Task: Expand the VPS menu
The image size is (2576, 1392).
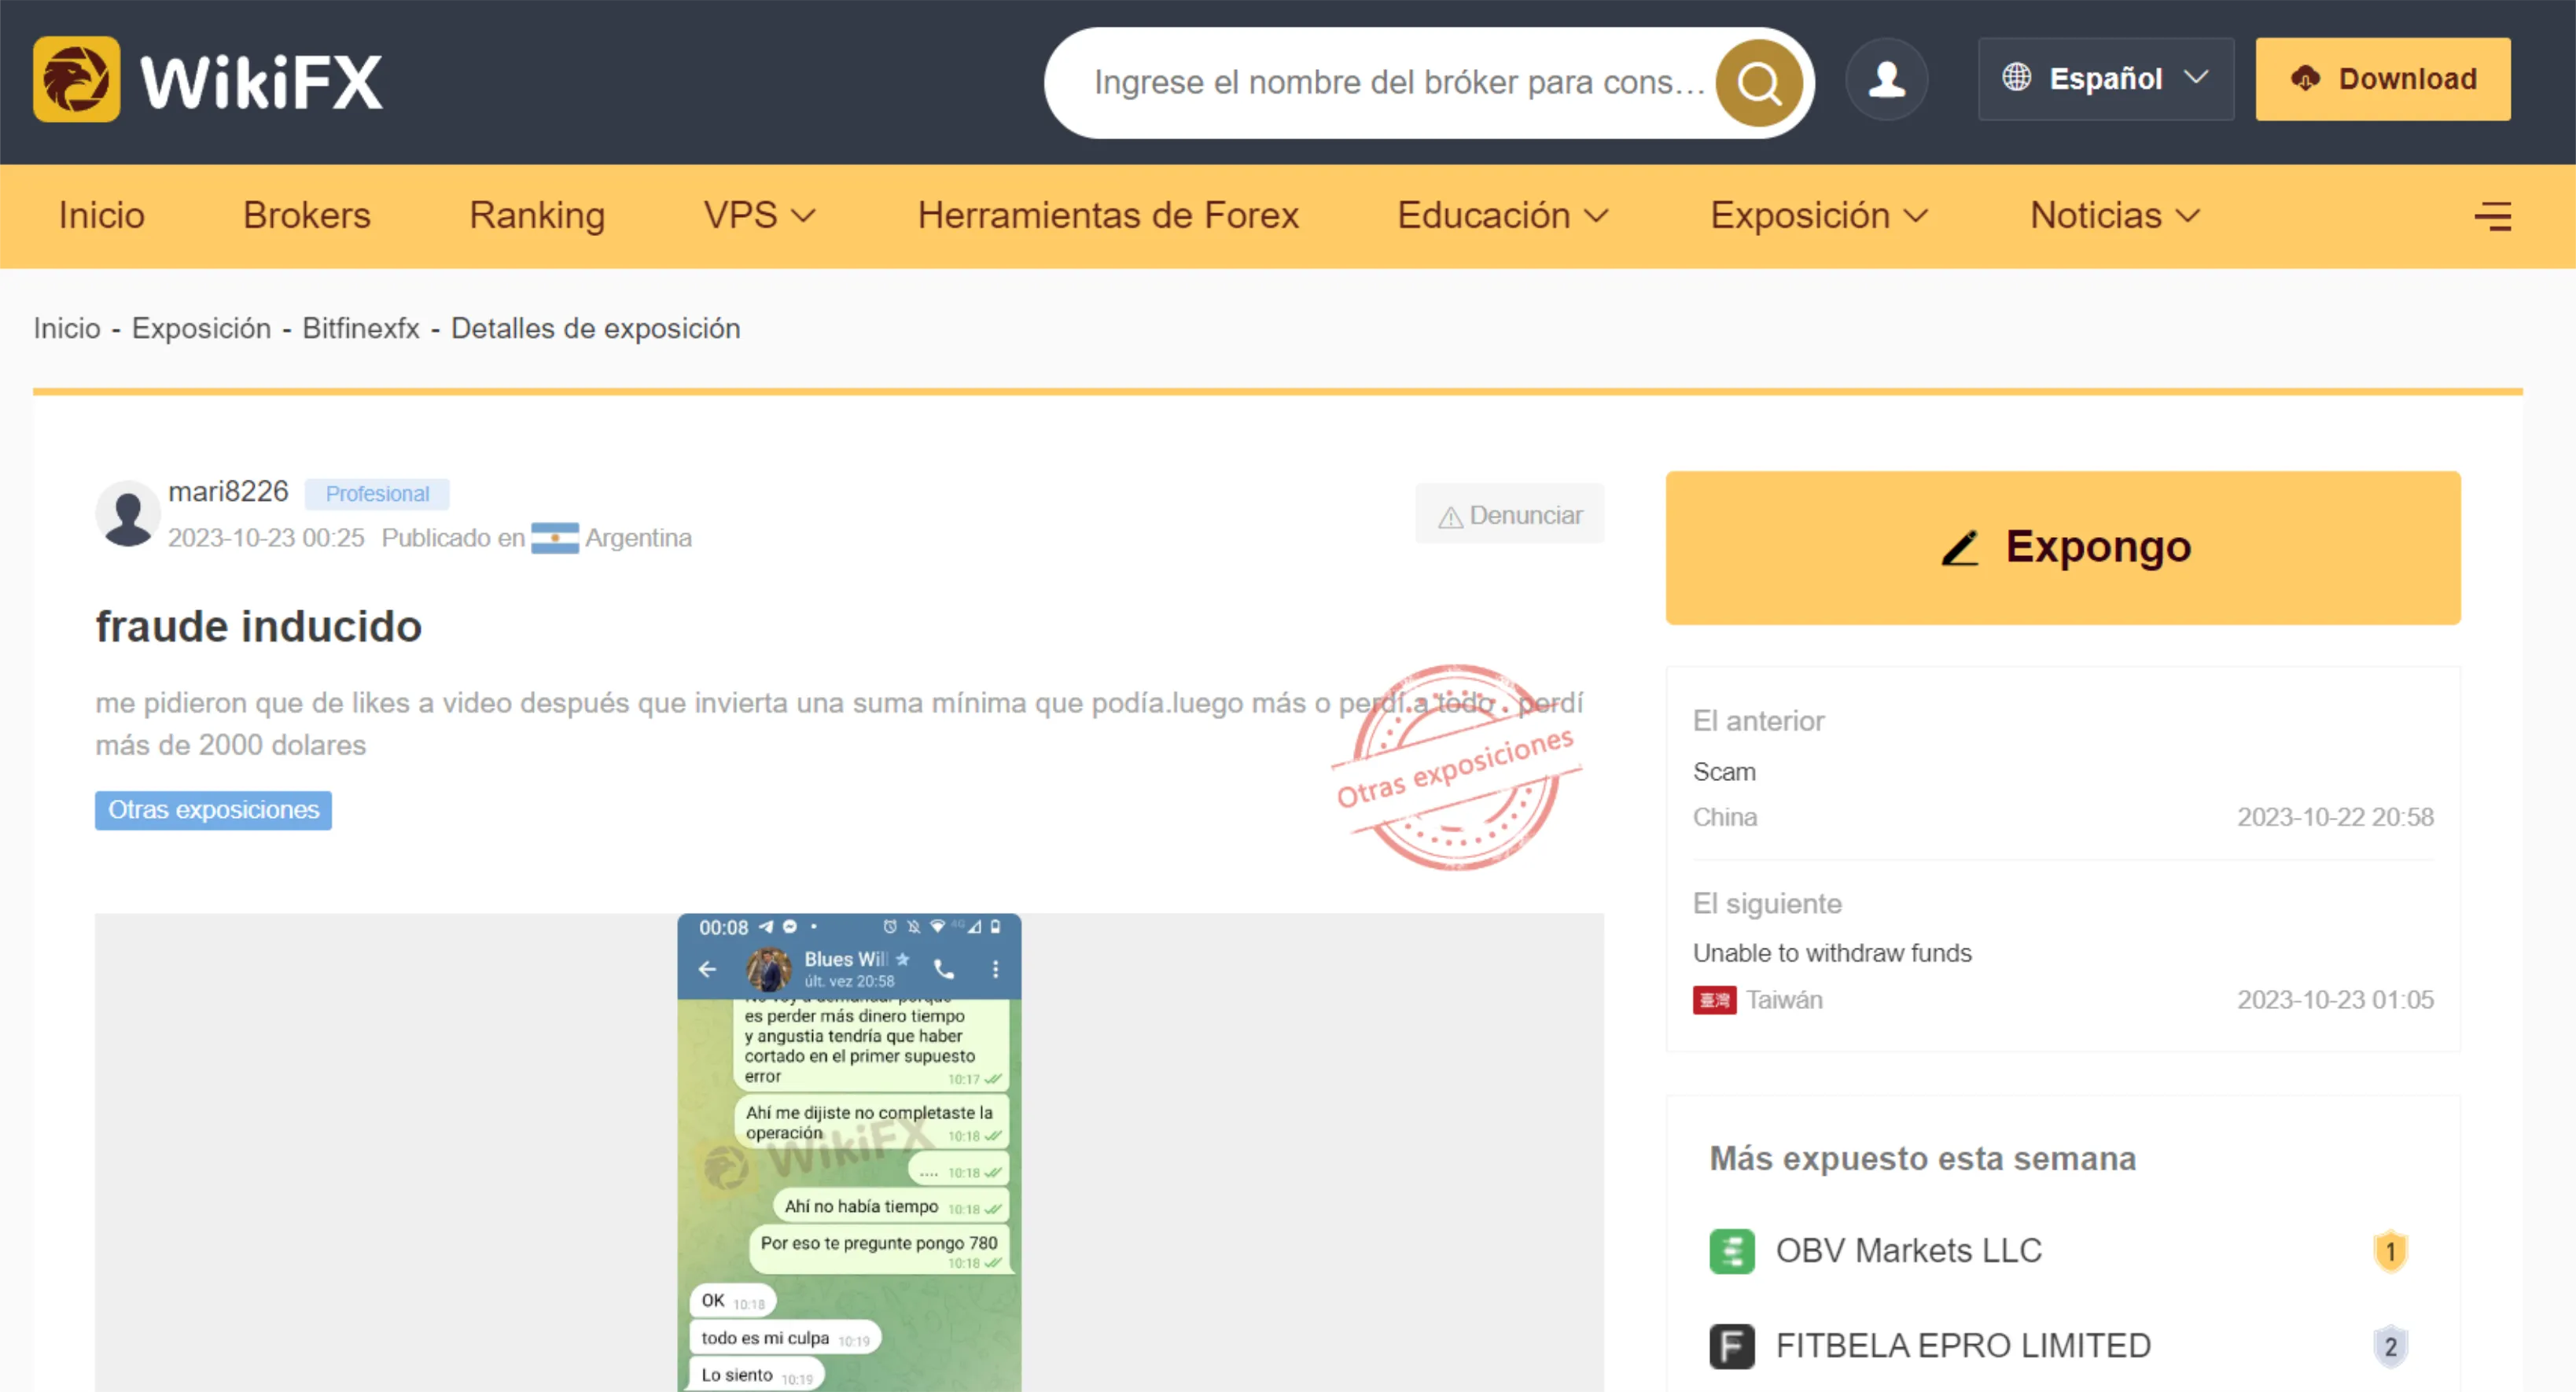Action: 760,216
